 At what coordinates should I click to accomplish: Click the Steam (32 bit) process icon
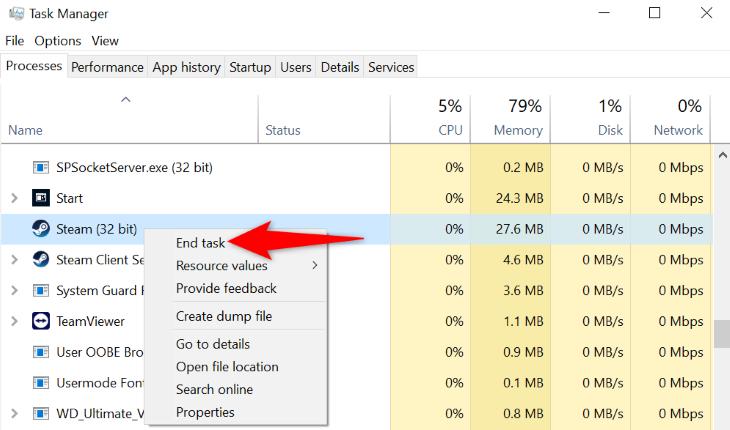coord(41,229)
